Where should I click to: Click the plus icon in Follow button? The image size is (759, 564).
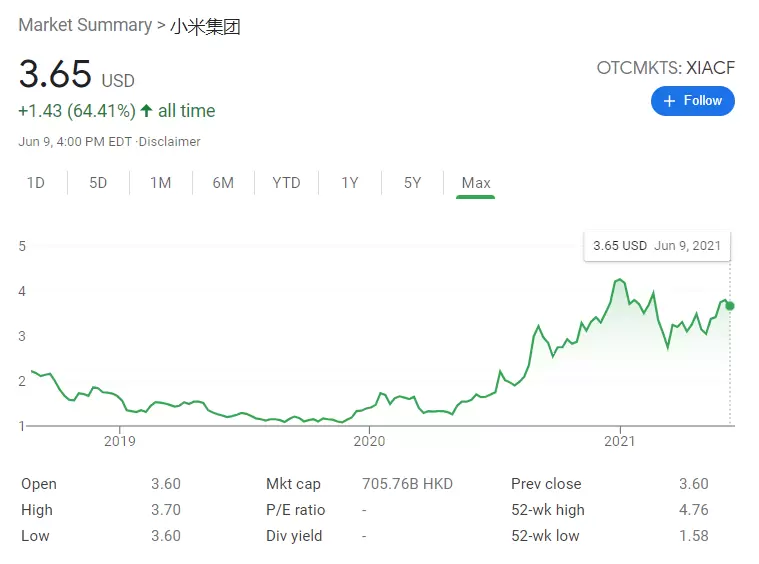pyautogui.click(x=670, y=101)
